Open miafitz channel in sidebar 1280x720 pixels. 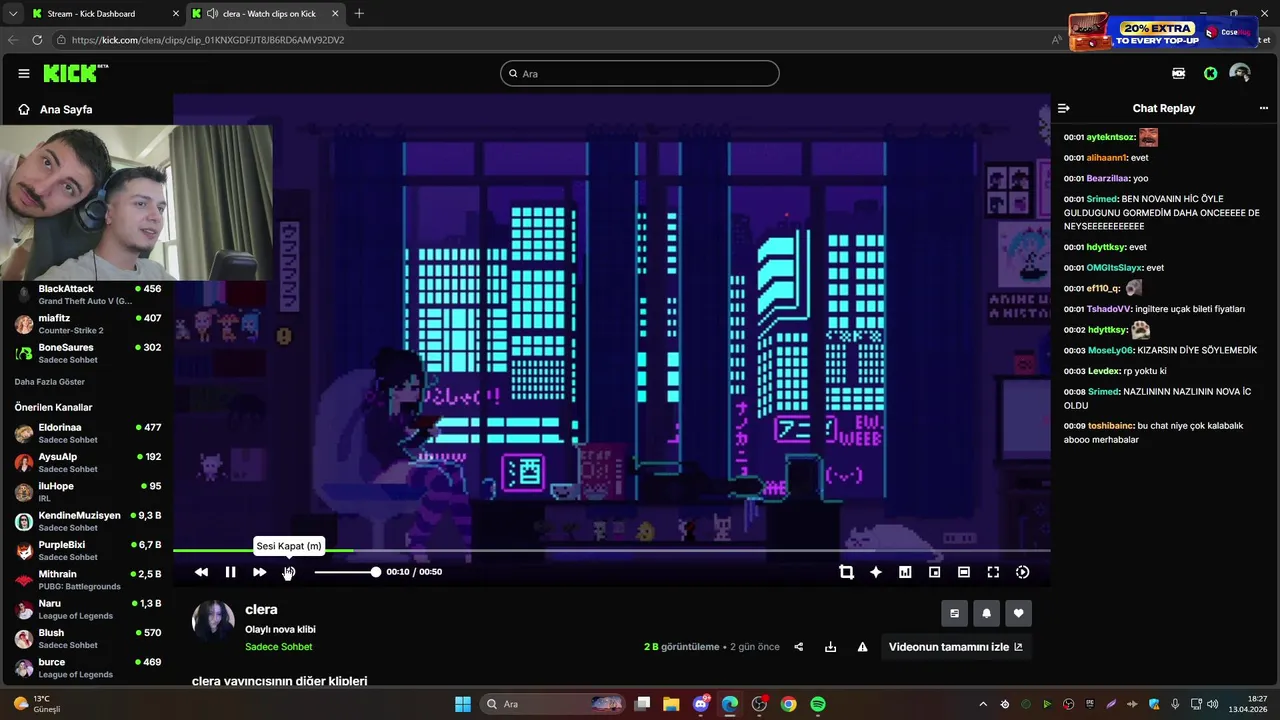tap(88, 324)
